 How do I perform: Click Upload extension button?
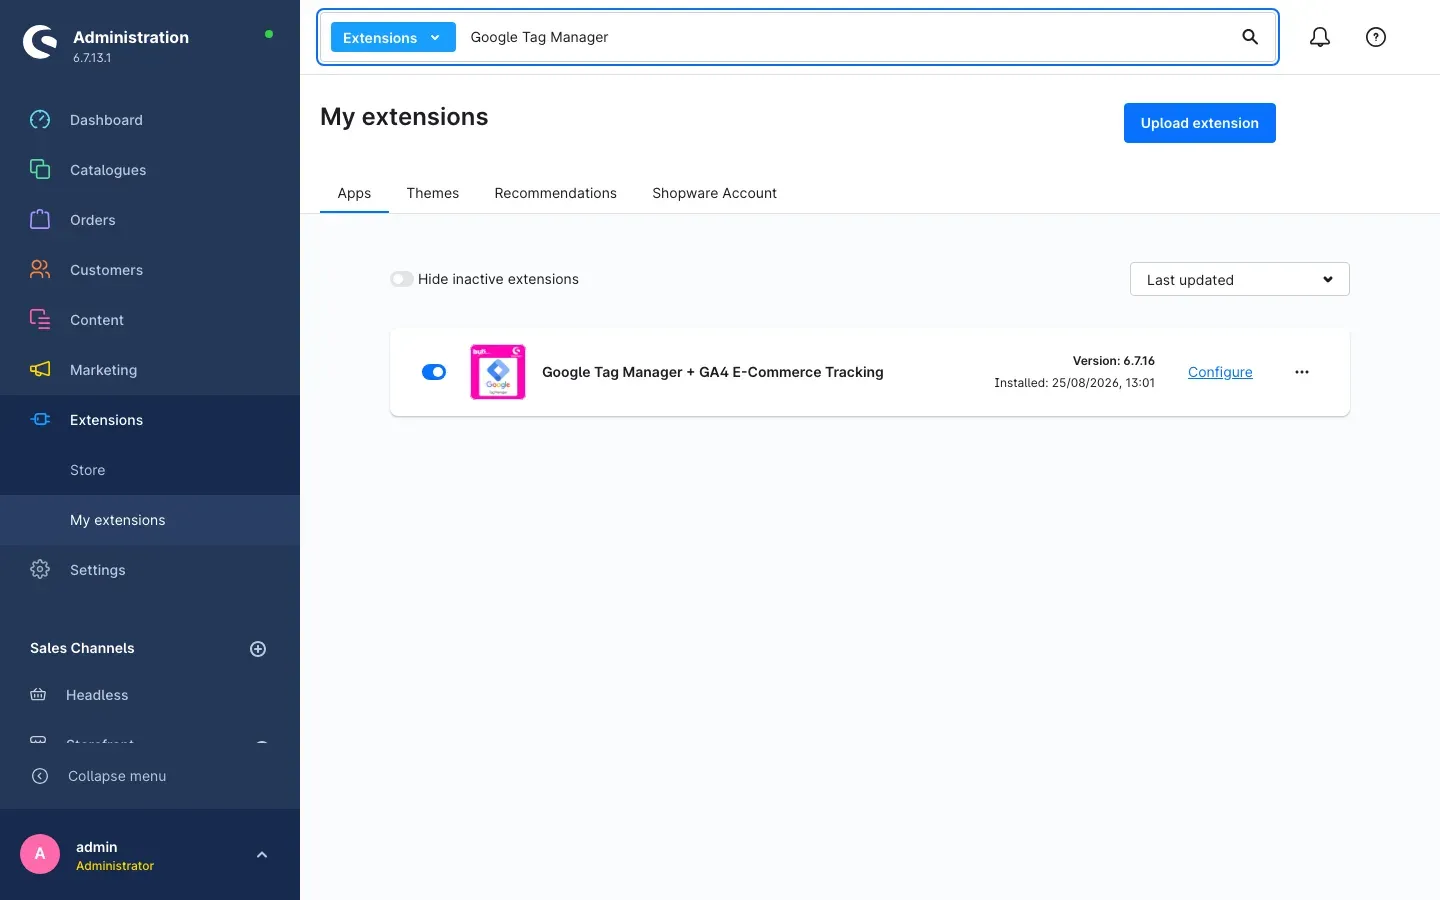click(x=1200, y=123)
